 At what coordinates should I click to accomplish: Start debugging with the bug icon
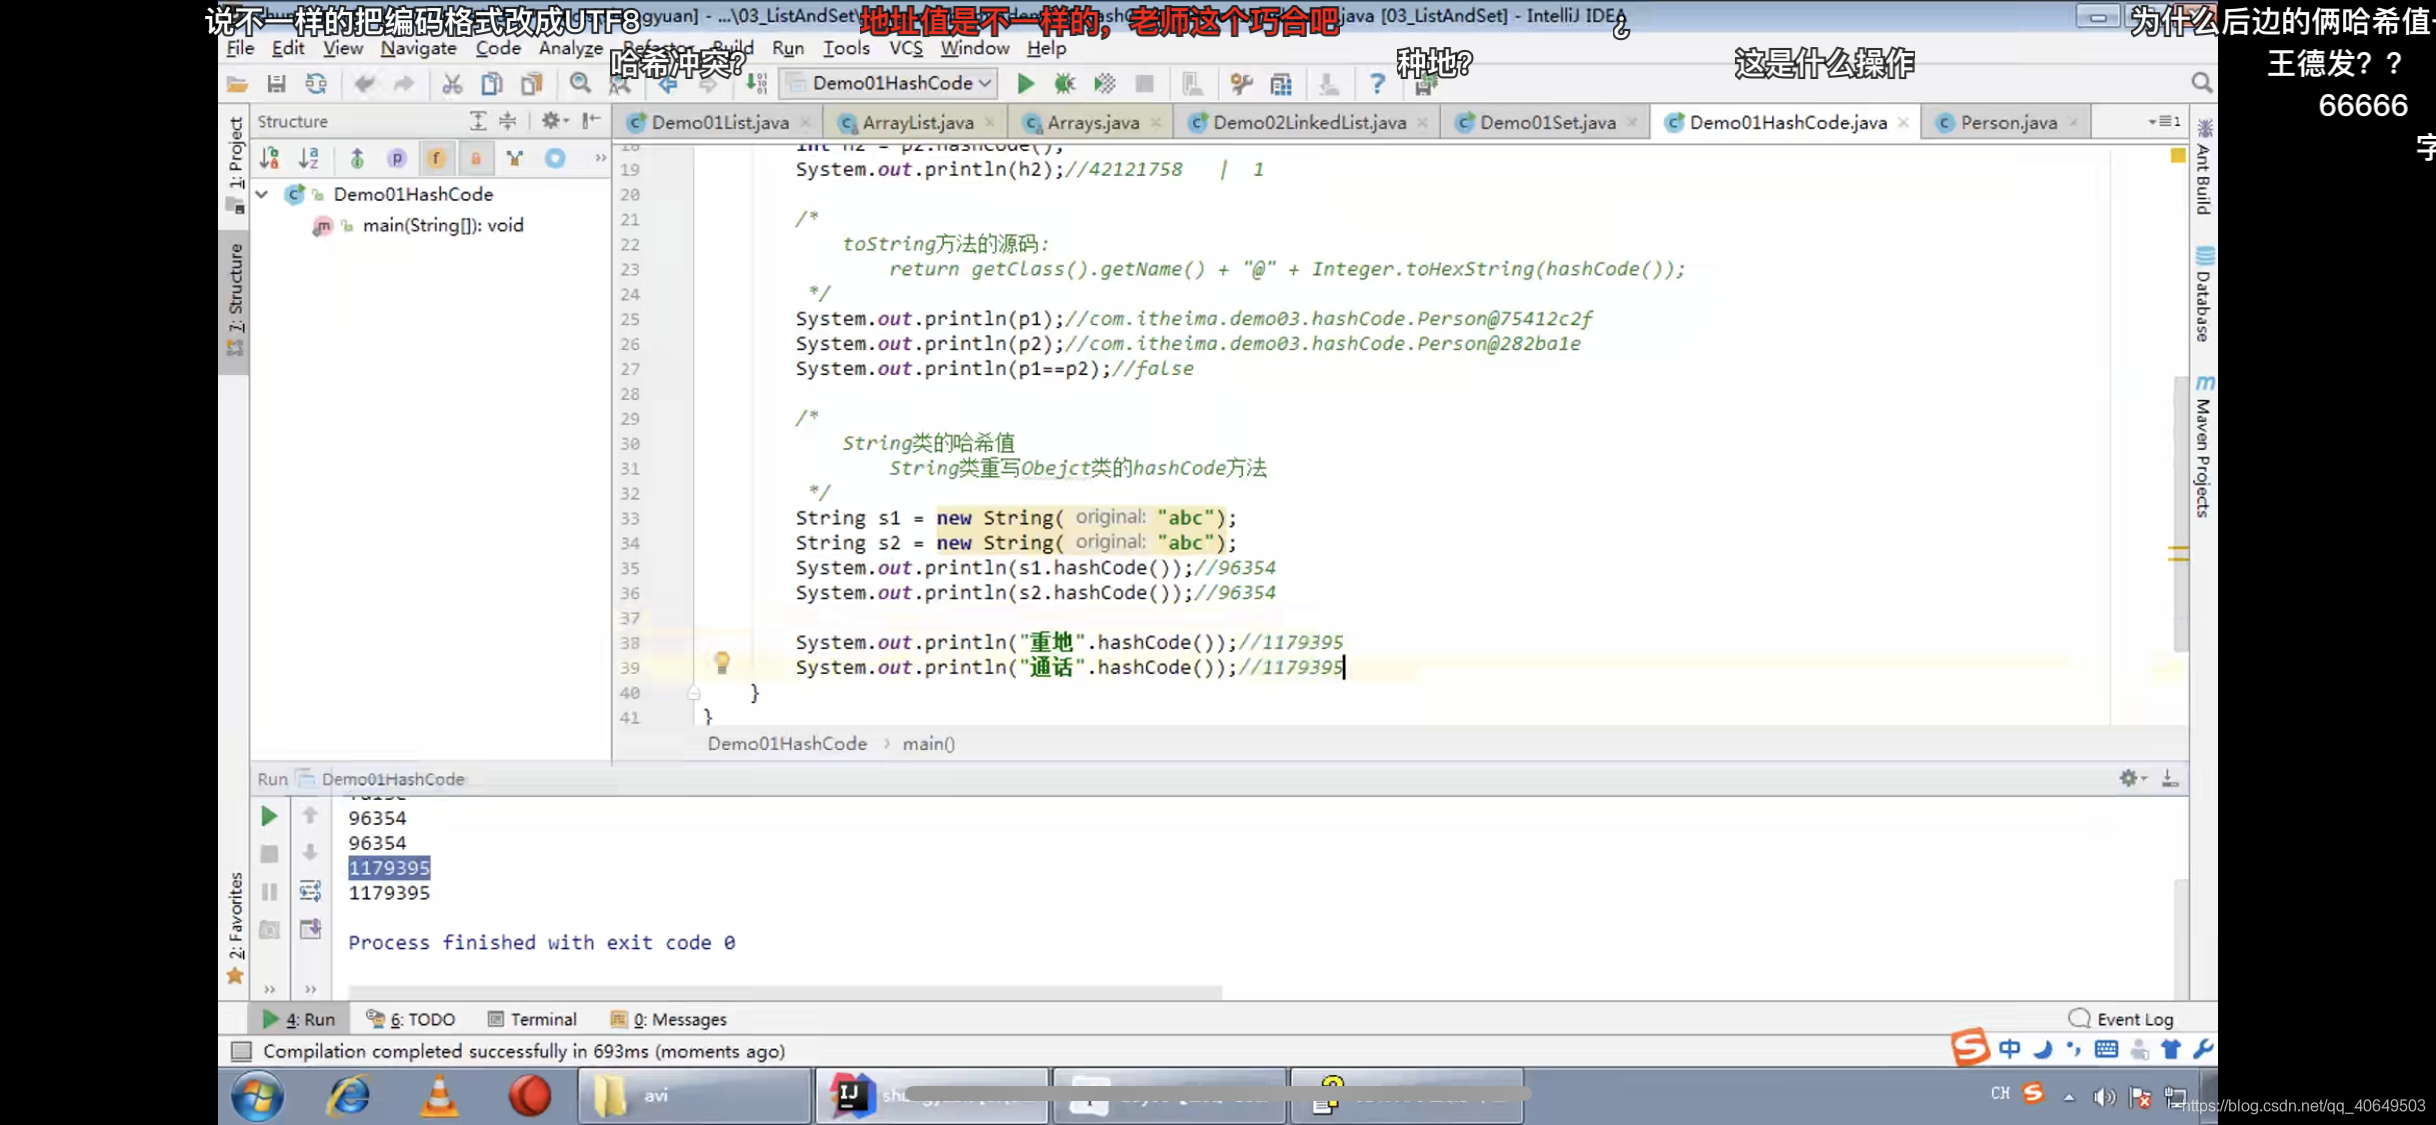[1065, 84]
